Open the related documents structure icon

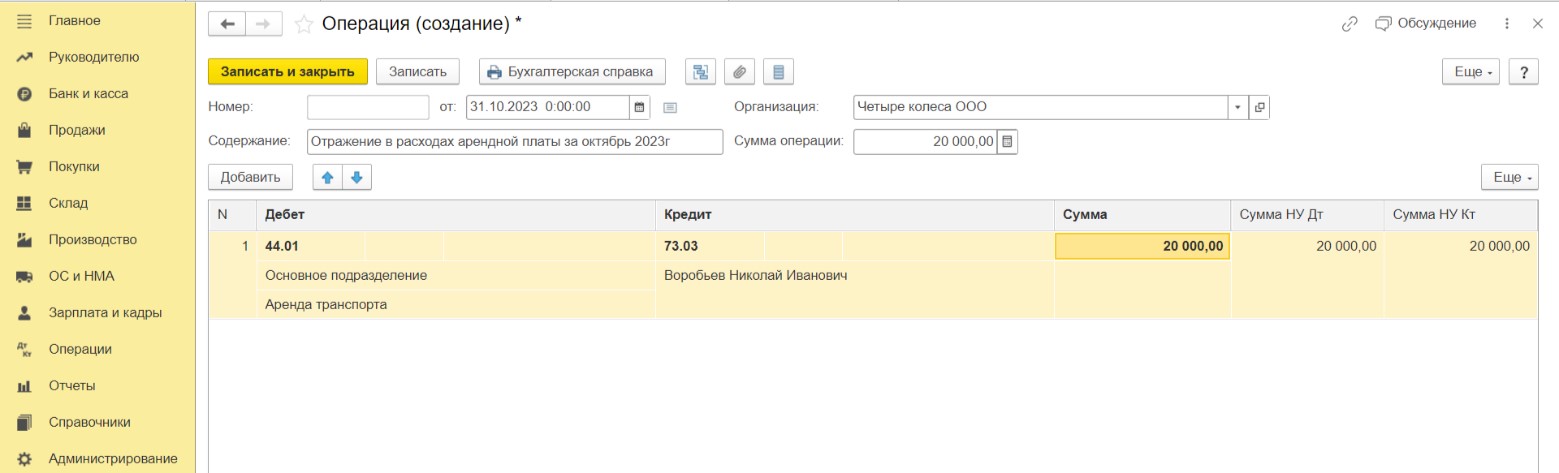700,71
